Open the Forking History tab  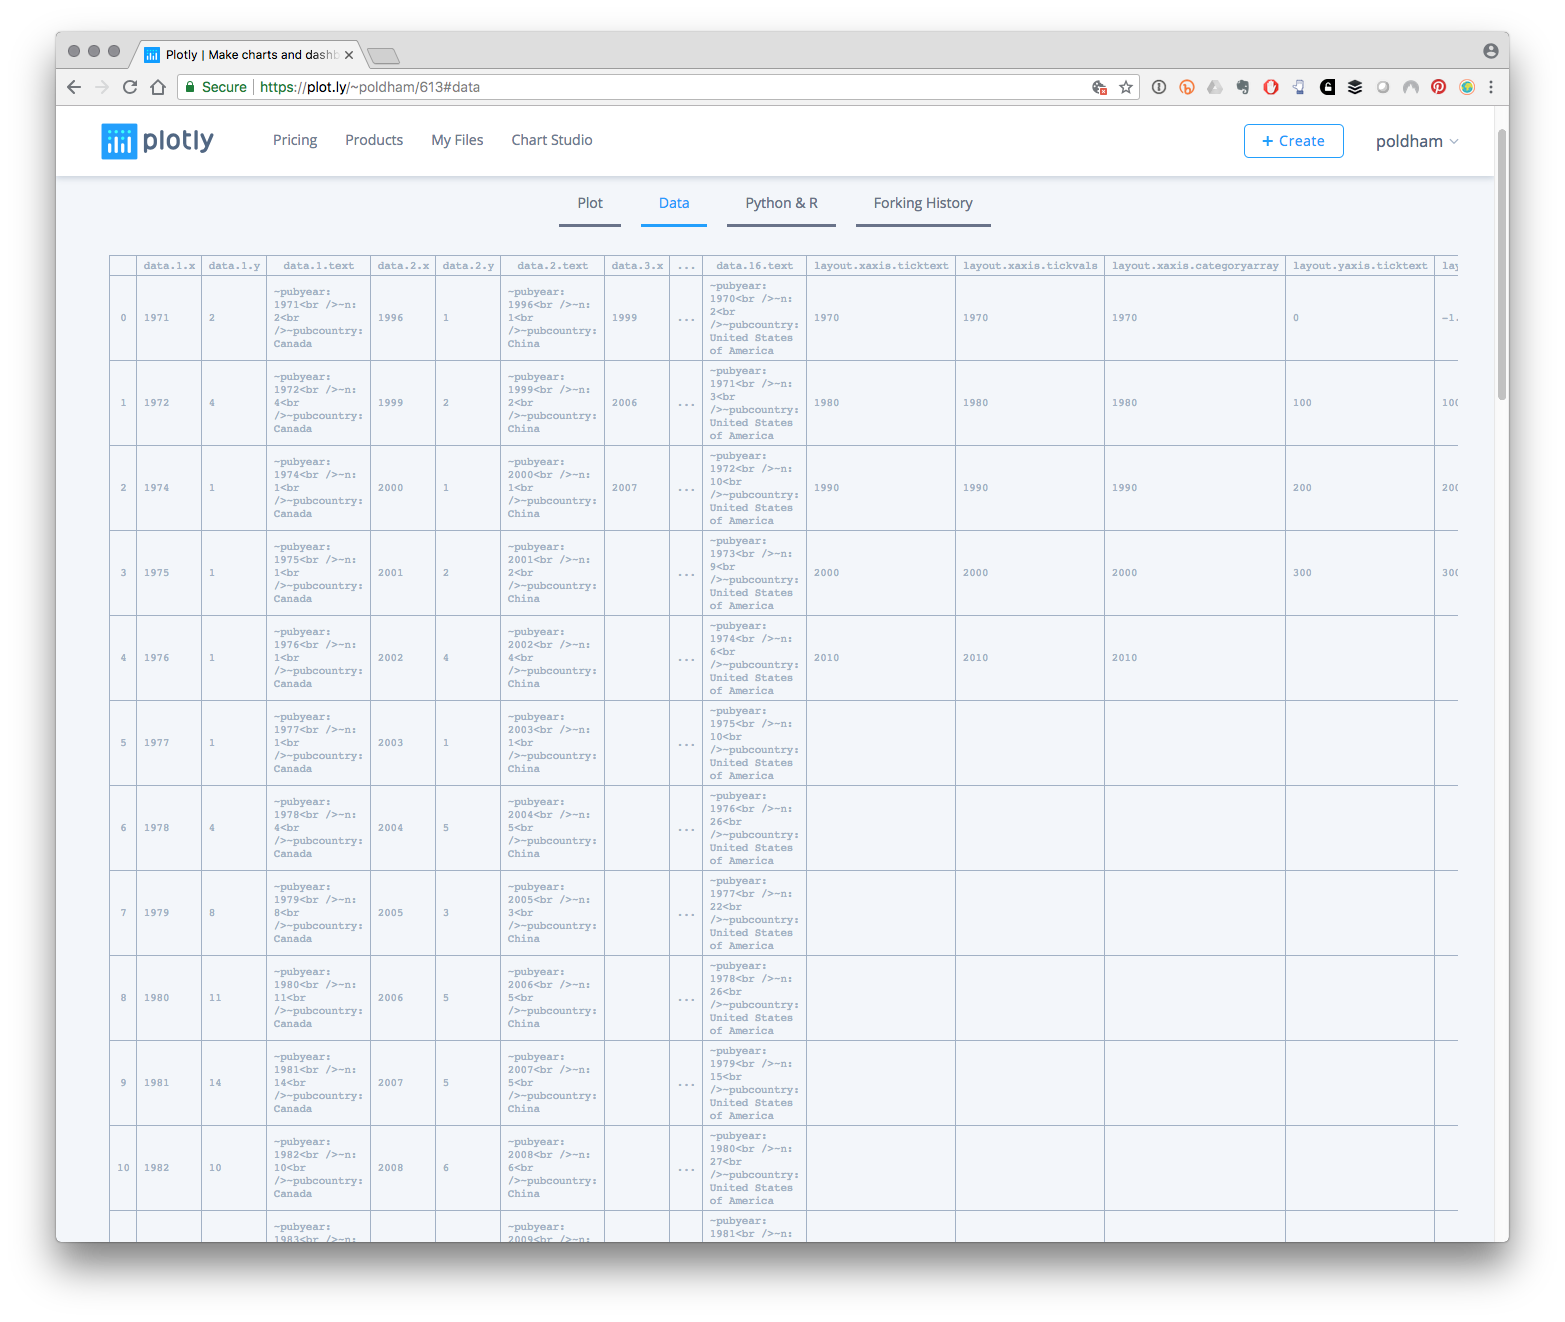pyautogui.click(x=923, y=203)
